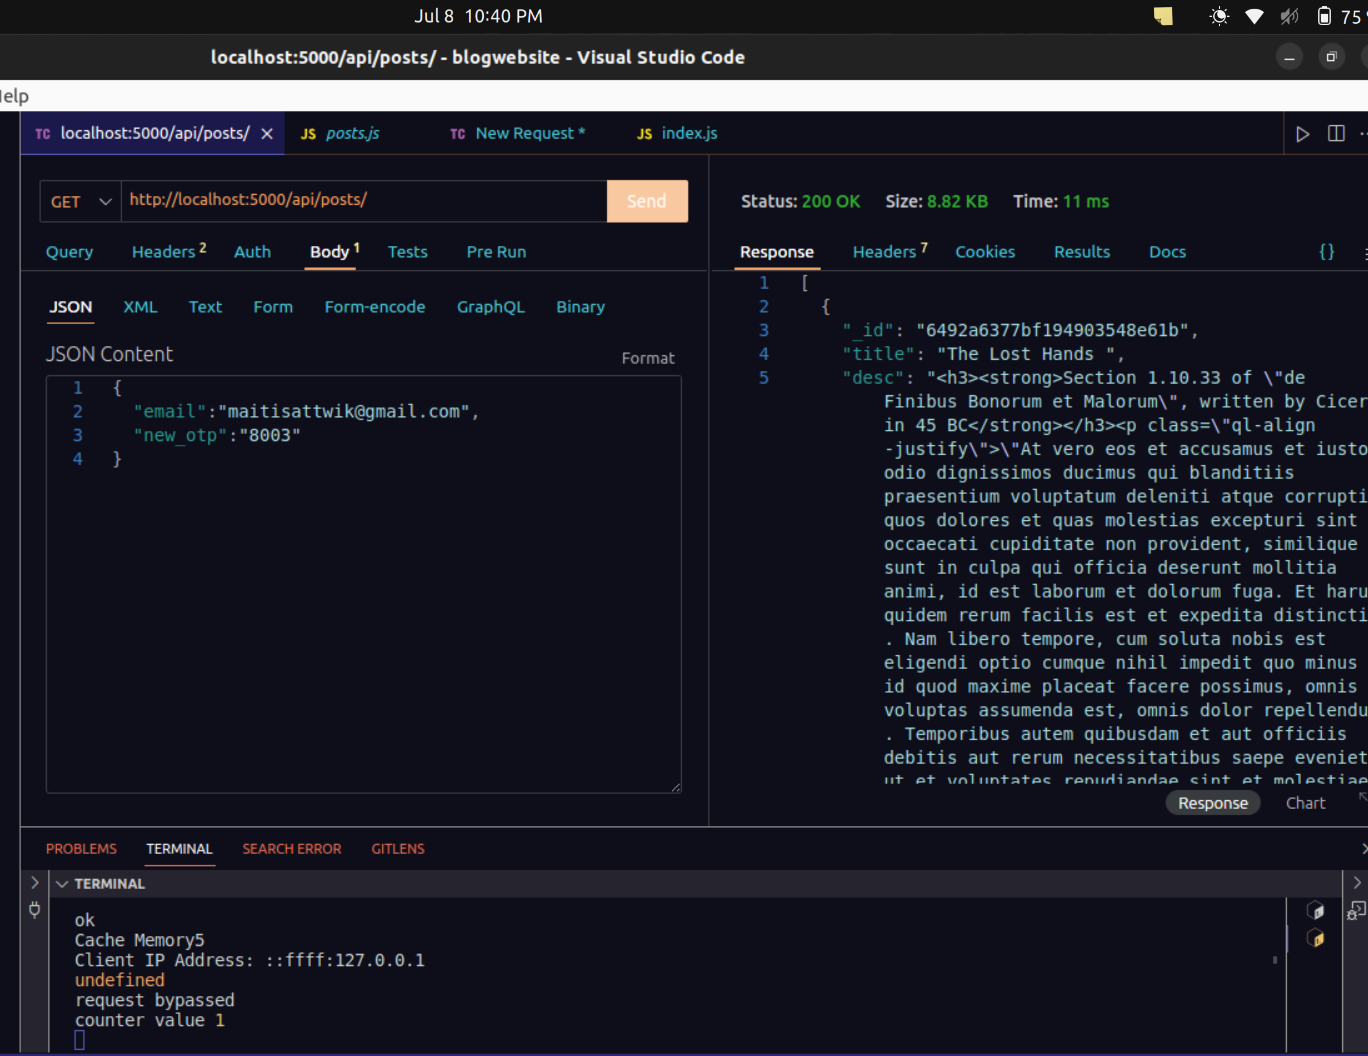Click the yellow hexagon terminal instance icon
Screen dimensions: 1368x1056
pos(1316,938)
